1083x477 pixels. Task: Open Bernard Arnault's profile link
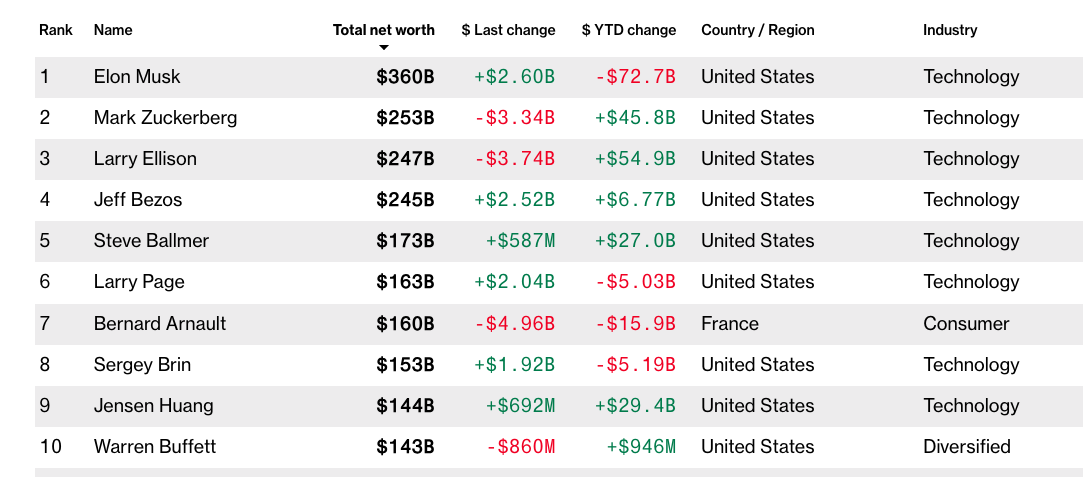[160, 324]
